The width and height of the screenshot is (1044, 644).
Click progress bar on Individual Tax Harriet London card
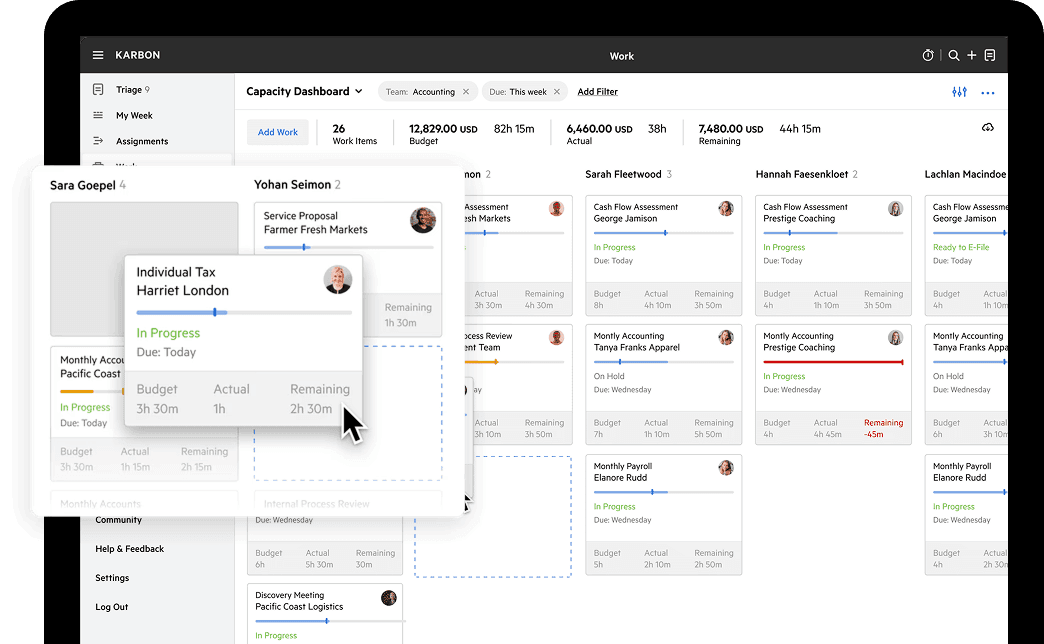pyautogui.click(x=244, y=312)
